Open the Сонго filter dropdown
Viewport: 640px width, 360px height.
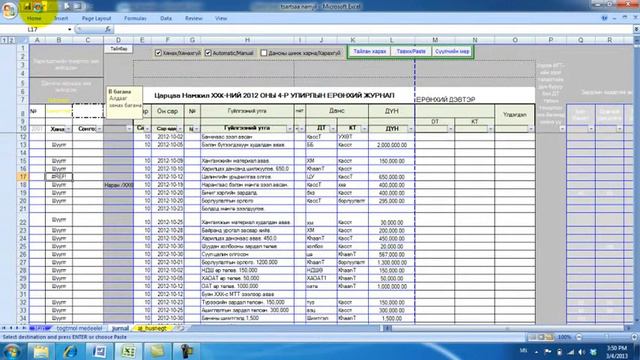coord(100,129)
